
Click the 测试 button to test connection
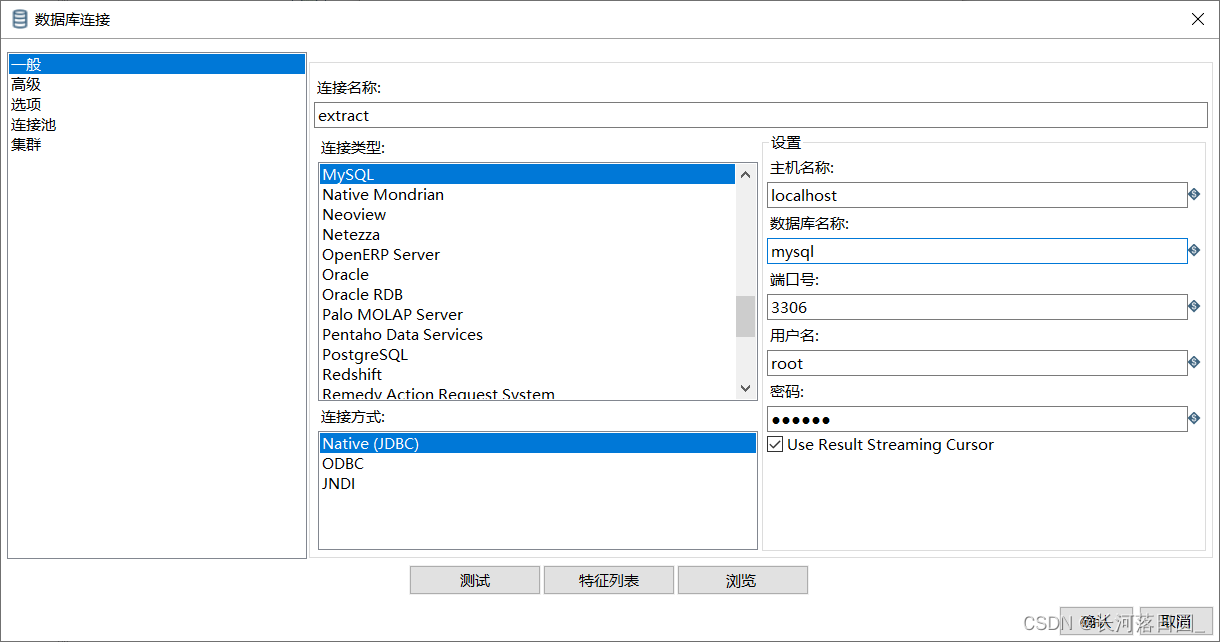474,580
